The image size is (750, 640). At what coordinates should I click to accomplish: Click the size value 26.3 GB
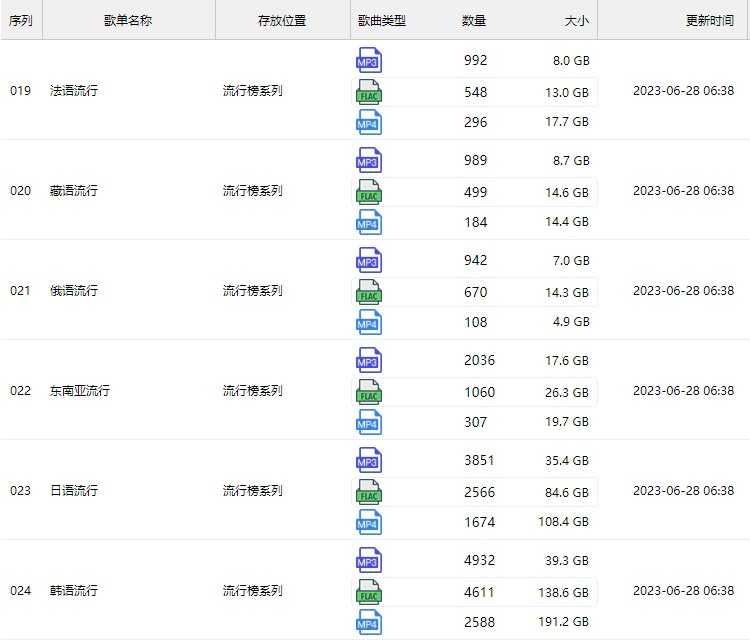click(x=567, y=392)
